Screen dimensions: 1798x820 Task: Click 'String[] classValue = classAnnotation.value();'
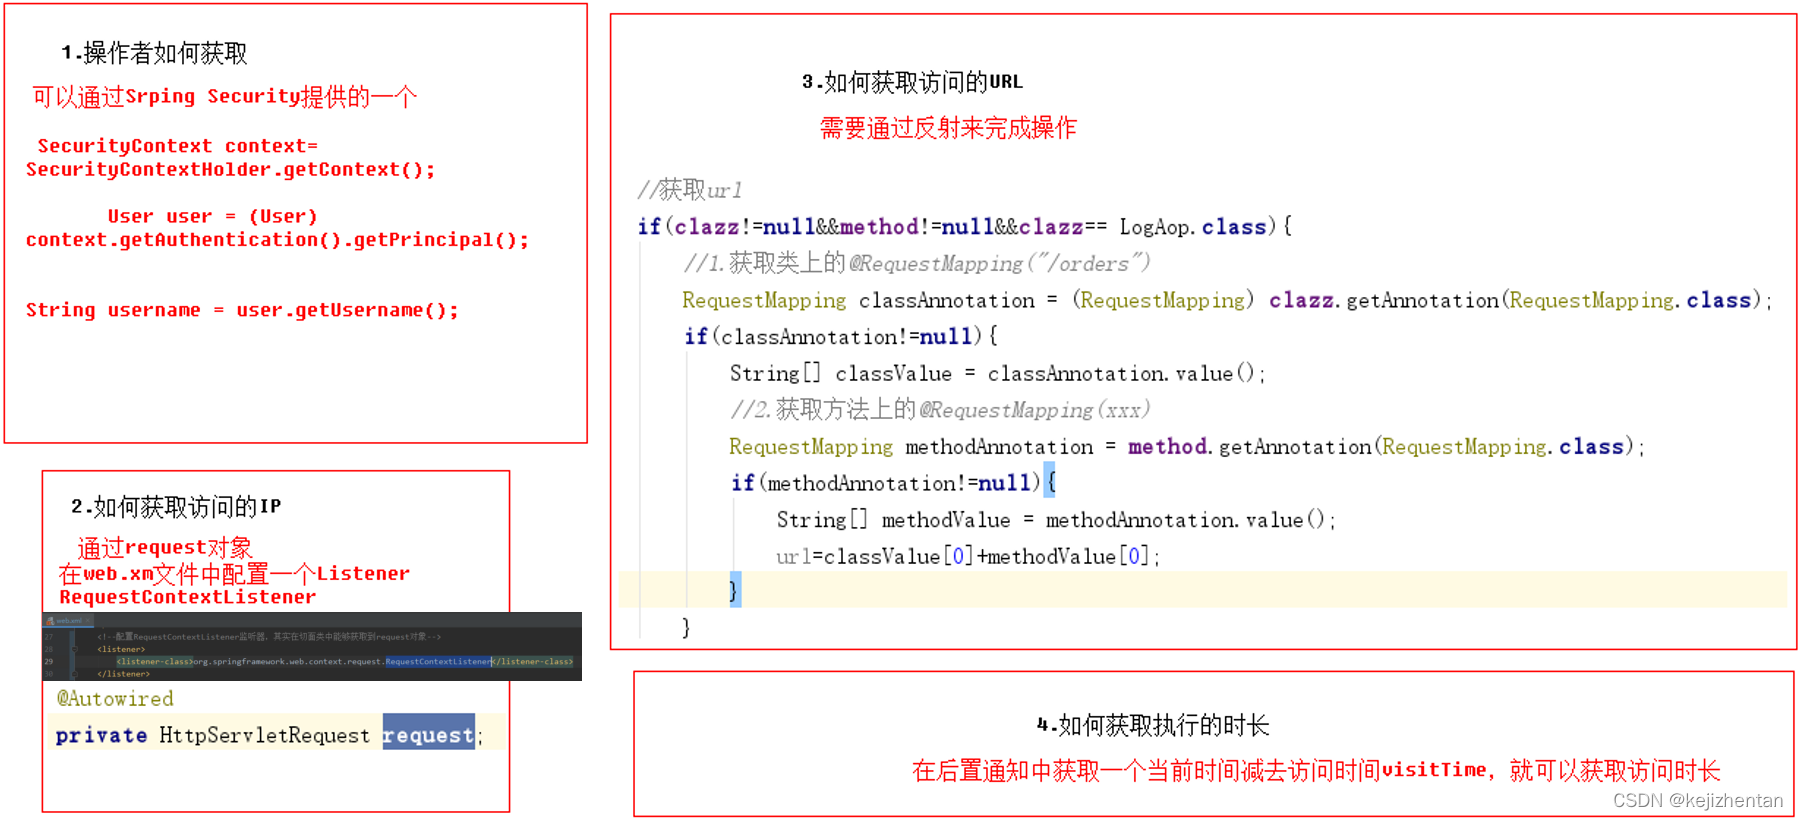(997, 373)
